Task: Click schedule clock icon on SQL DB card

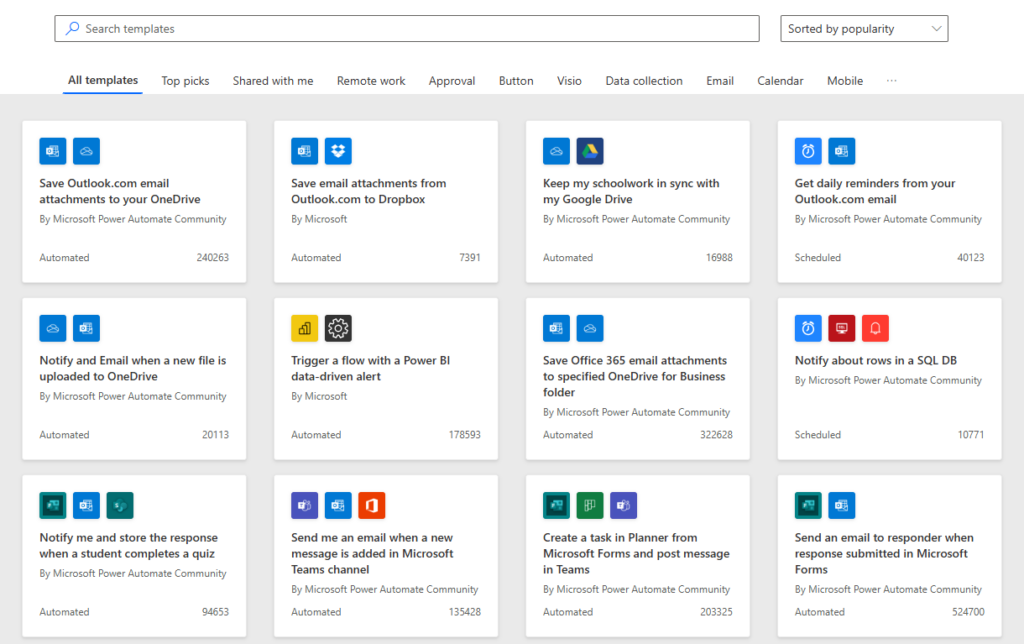Action: 808,328
